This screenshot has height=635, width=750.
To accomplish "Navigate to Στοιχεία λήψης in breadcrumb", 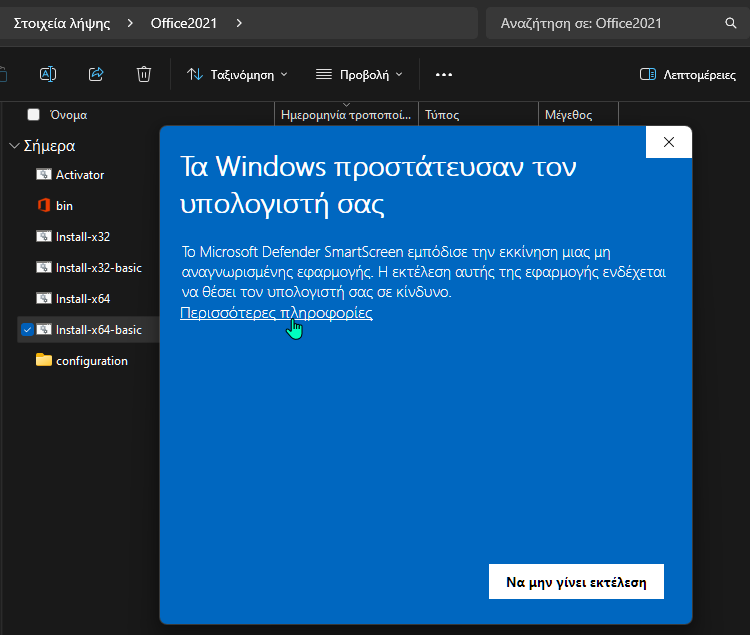I will click(62, 23).
